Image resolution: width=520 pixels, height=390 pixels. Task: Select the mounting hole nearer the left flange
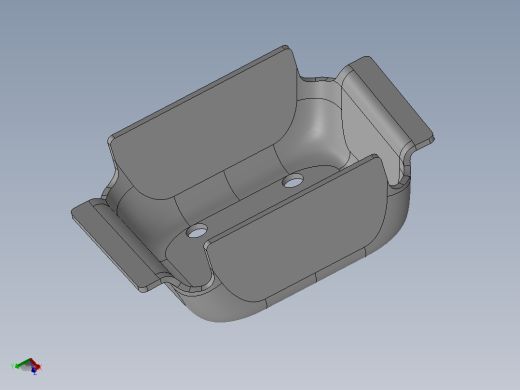coord(197,231)
